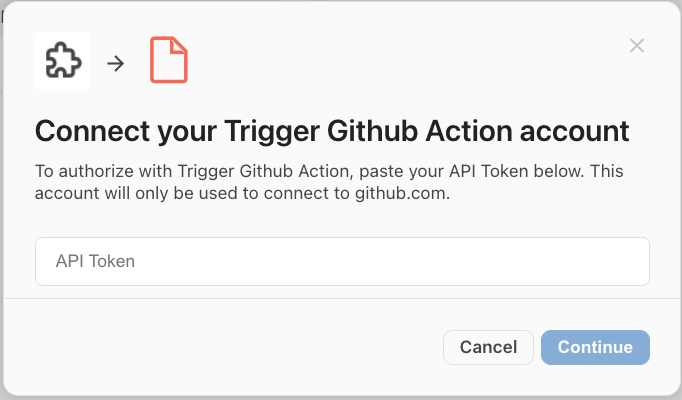Click the gray X at top right
Viewport: 682px width, 400px height.
pyautogui.click(x=637, y=45)
